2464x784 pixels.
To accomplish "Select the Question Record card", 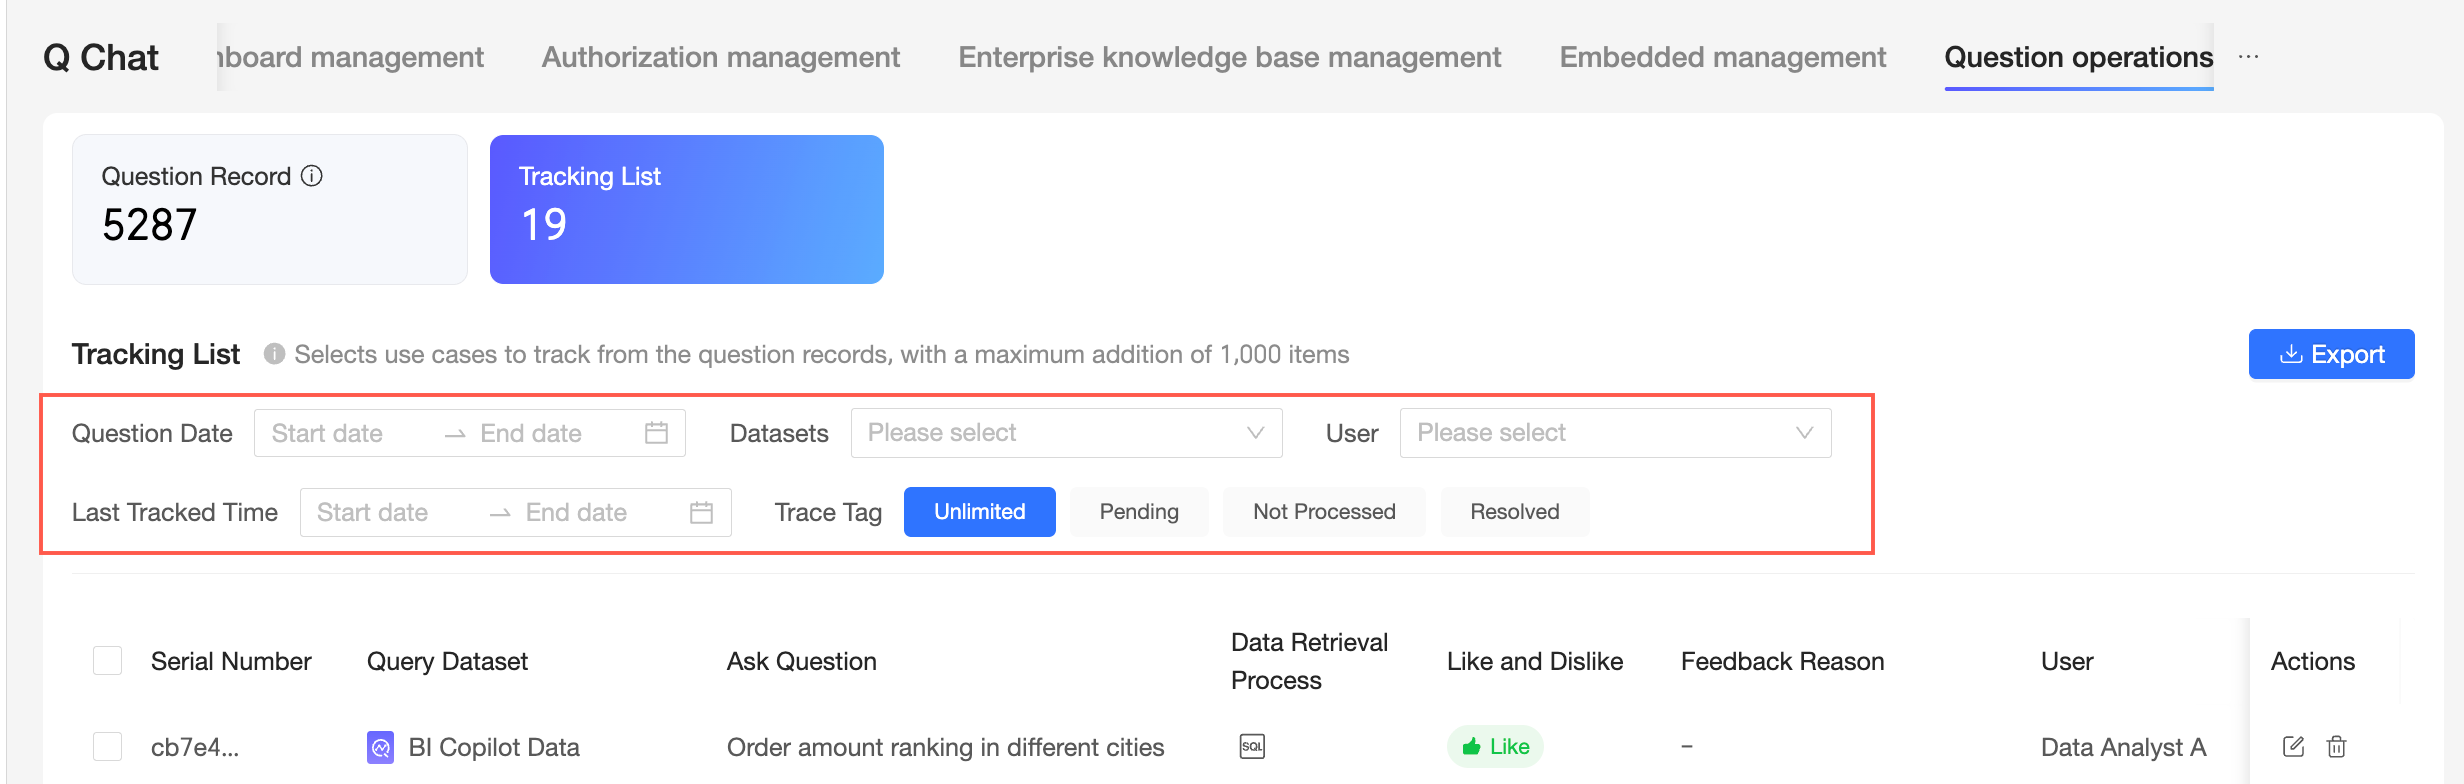I will pos(269,209).
